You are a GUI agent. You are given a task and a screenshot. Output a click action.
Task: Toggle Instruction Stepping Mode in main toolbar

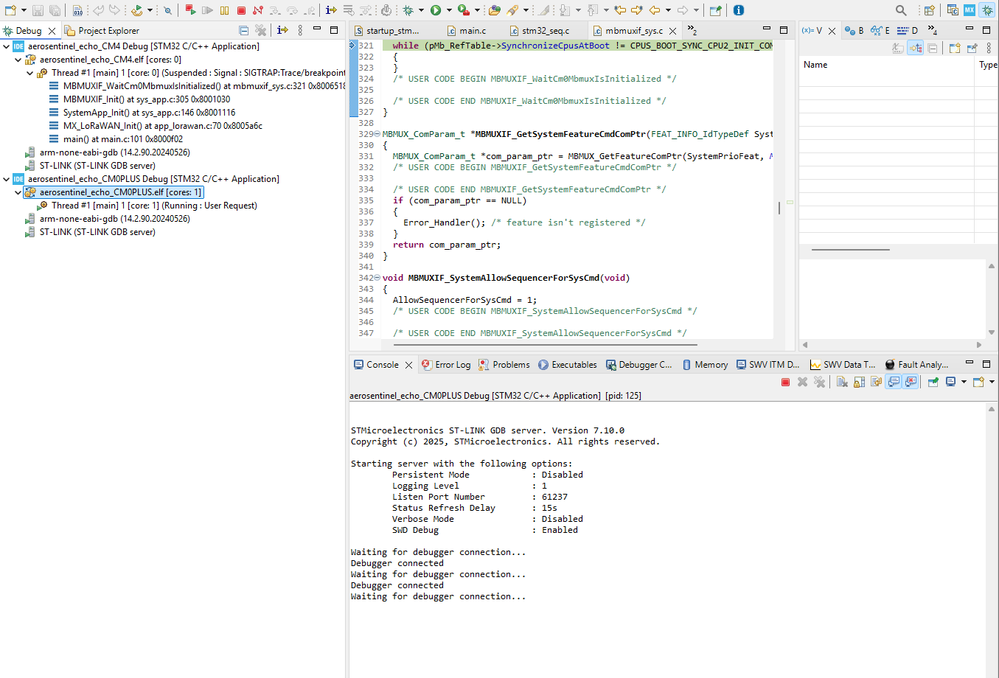click(331, 10)
